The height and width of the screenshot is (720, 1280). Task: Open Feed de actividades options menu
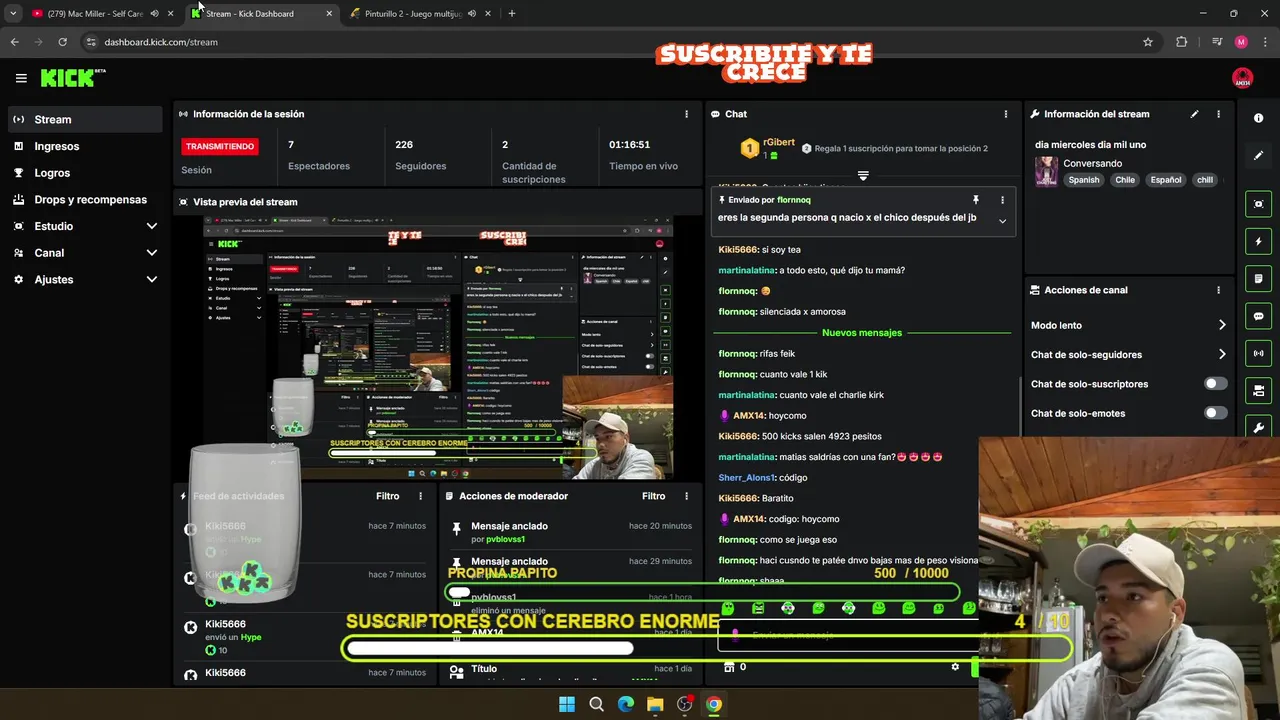(x=420, y=496)
